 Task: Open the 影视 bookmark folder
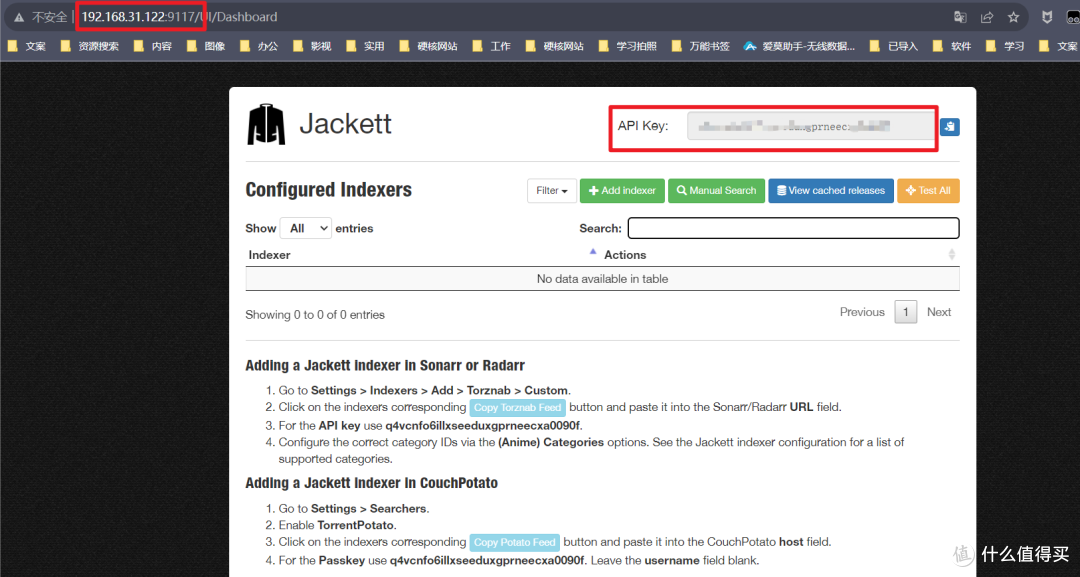[x=312, y=46]
